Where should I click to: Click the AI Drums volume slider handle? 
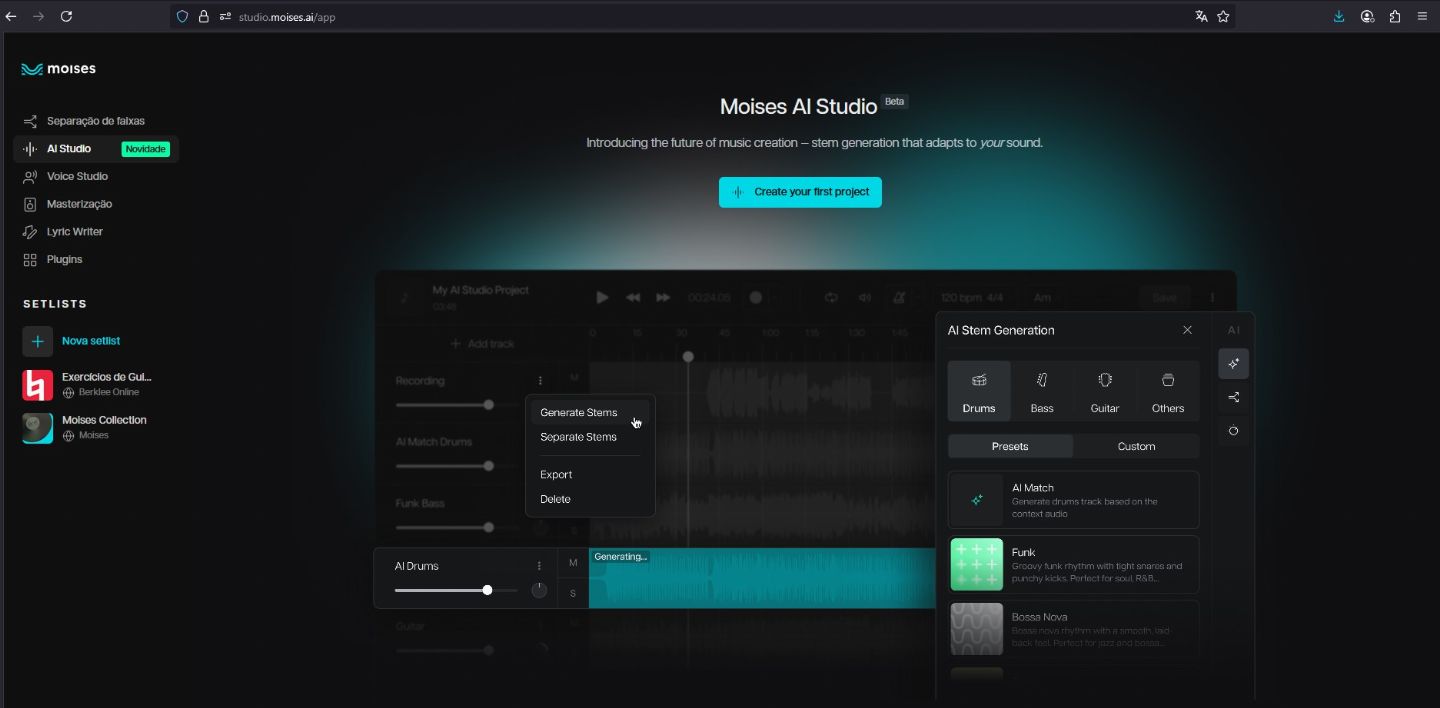(x=487, y=590)
